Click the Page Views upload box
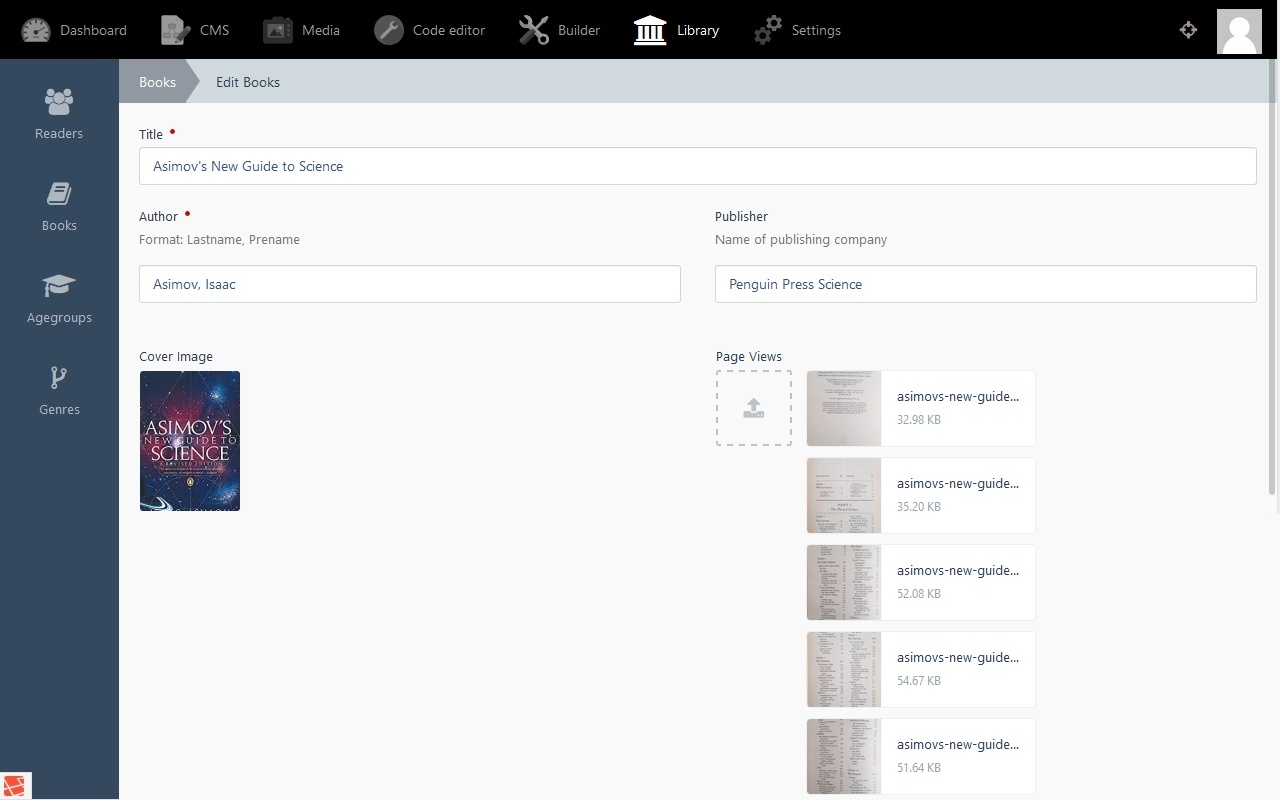This screenshot has width=1280, height=800. (x=754, y=408)
